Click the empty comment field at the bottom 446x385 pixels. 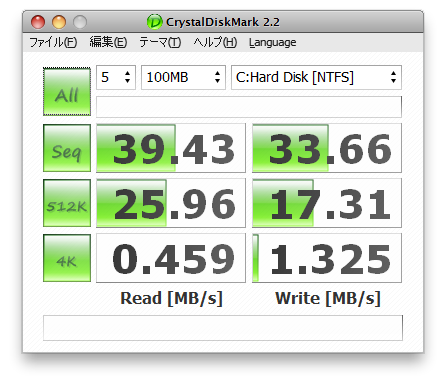tap(223, 328)
